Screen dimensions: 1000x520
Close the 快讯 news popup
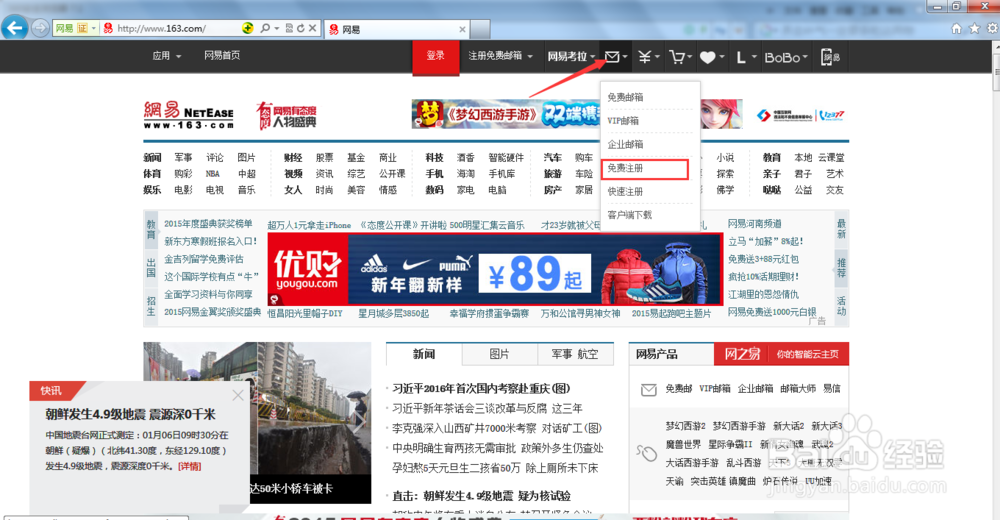coord(238,395)
